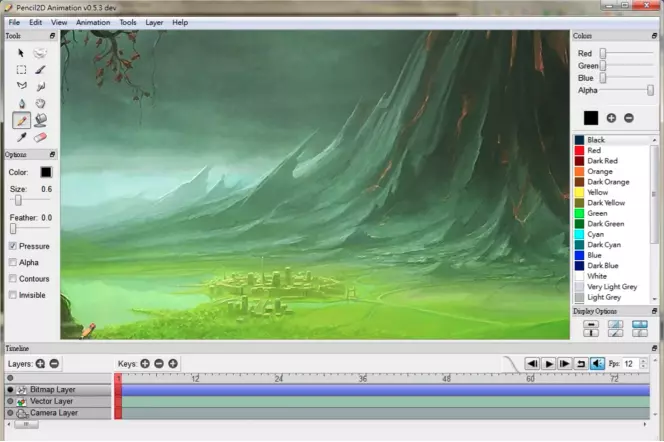Click the Red slider handle
Viewport: 664px width, 442px height.
coord(603,53)
